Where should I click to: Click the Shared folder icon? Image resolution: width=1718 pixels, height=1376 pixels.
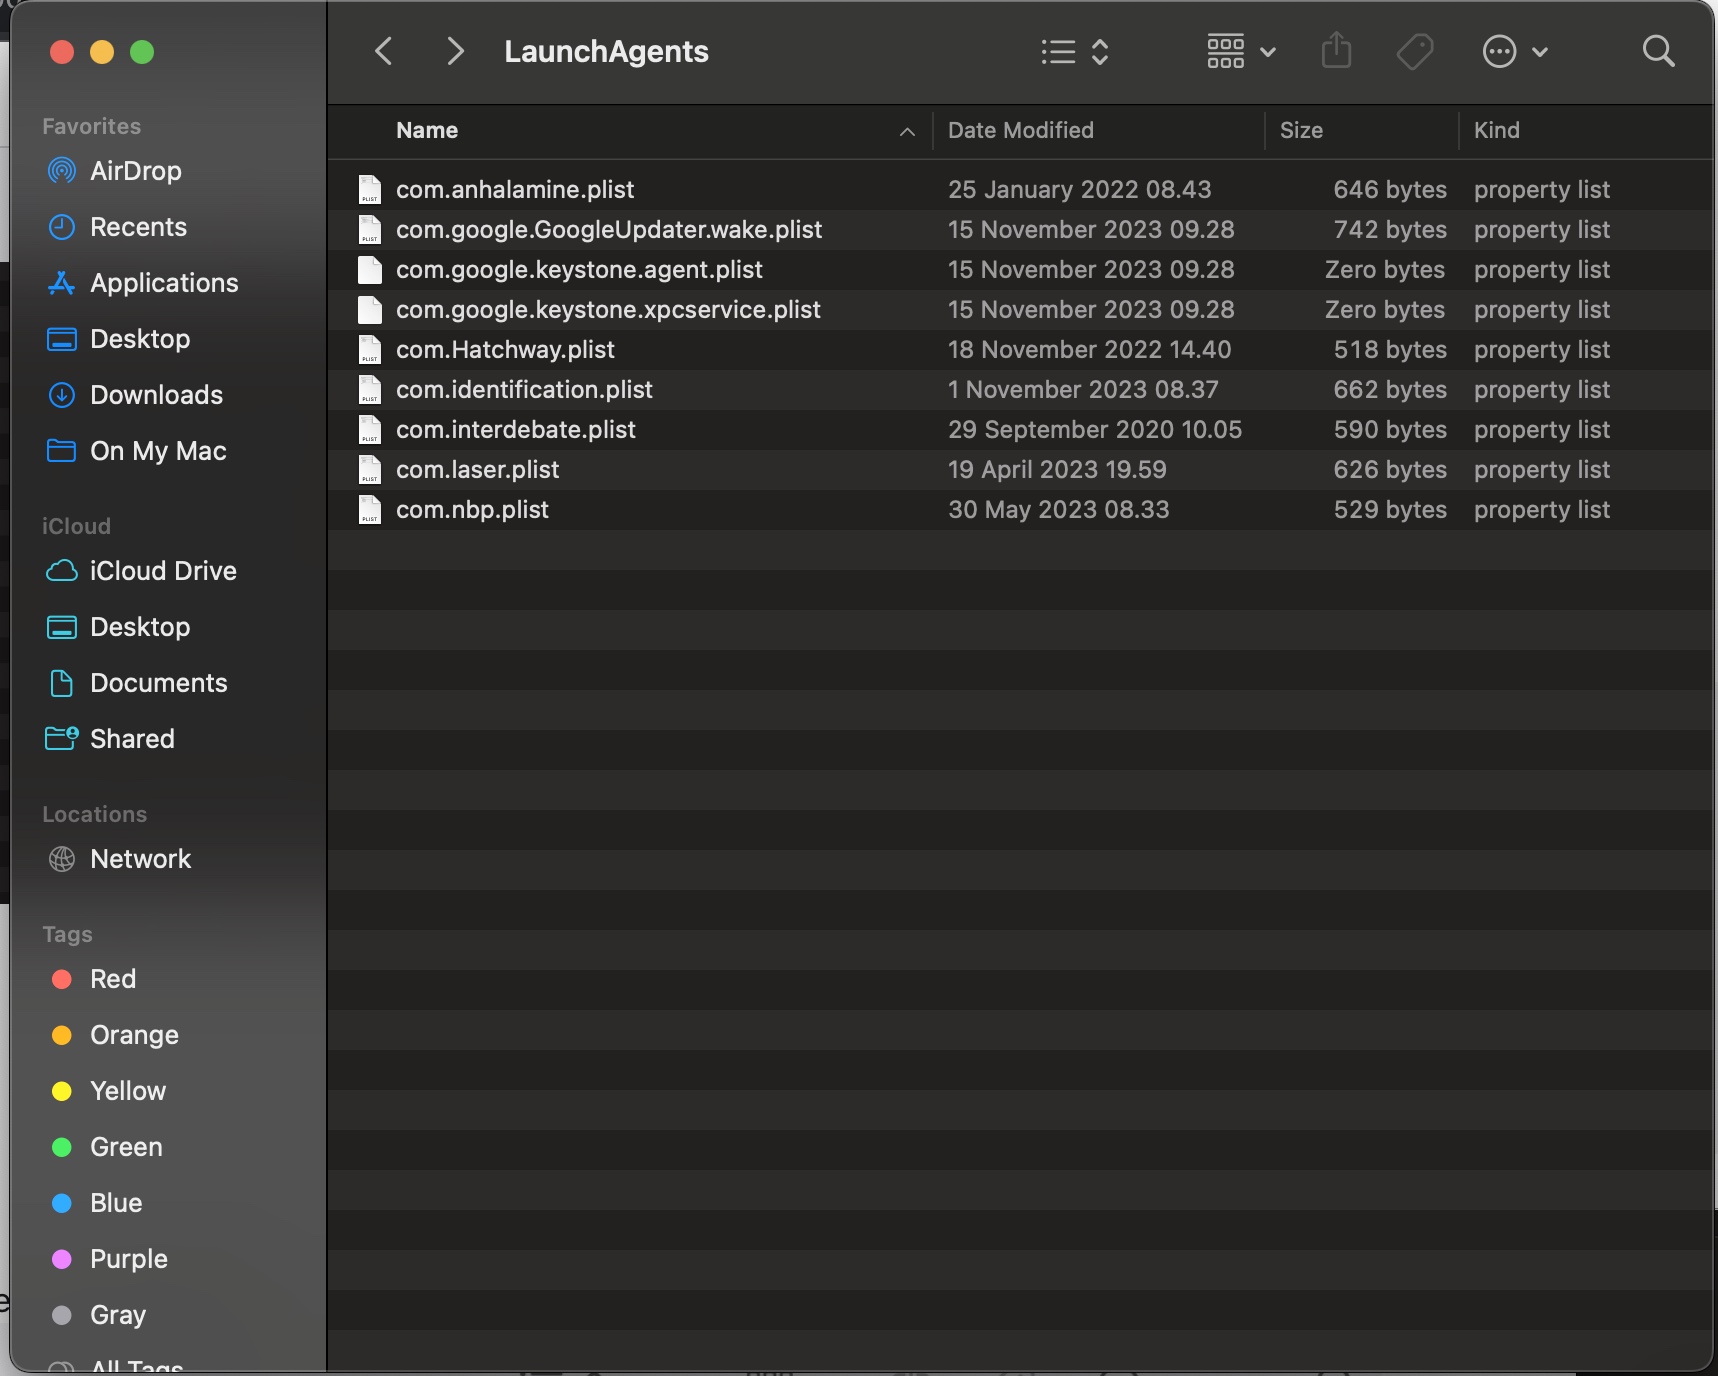coord(62,738)
